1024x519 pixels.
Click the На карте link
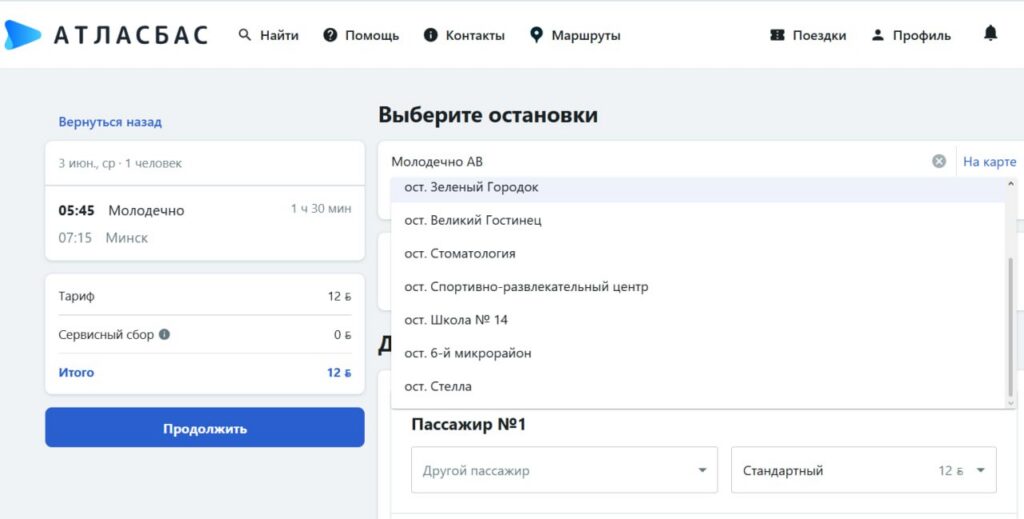click(990, 162)
